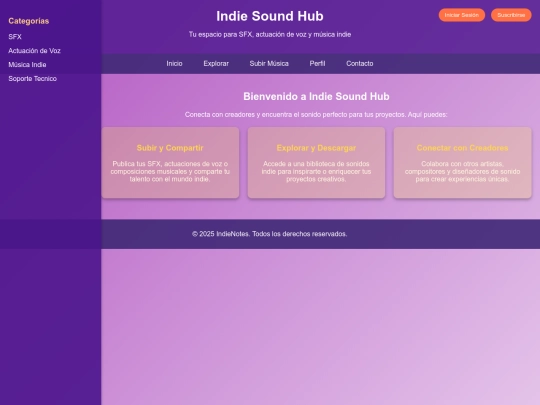Click the Conecta con creadores intro text
Screen dimensions: 540x405
(316, 115)
